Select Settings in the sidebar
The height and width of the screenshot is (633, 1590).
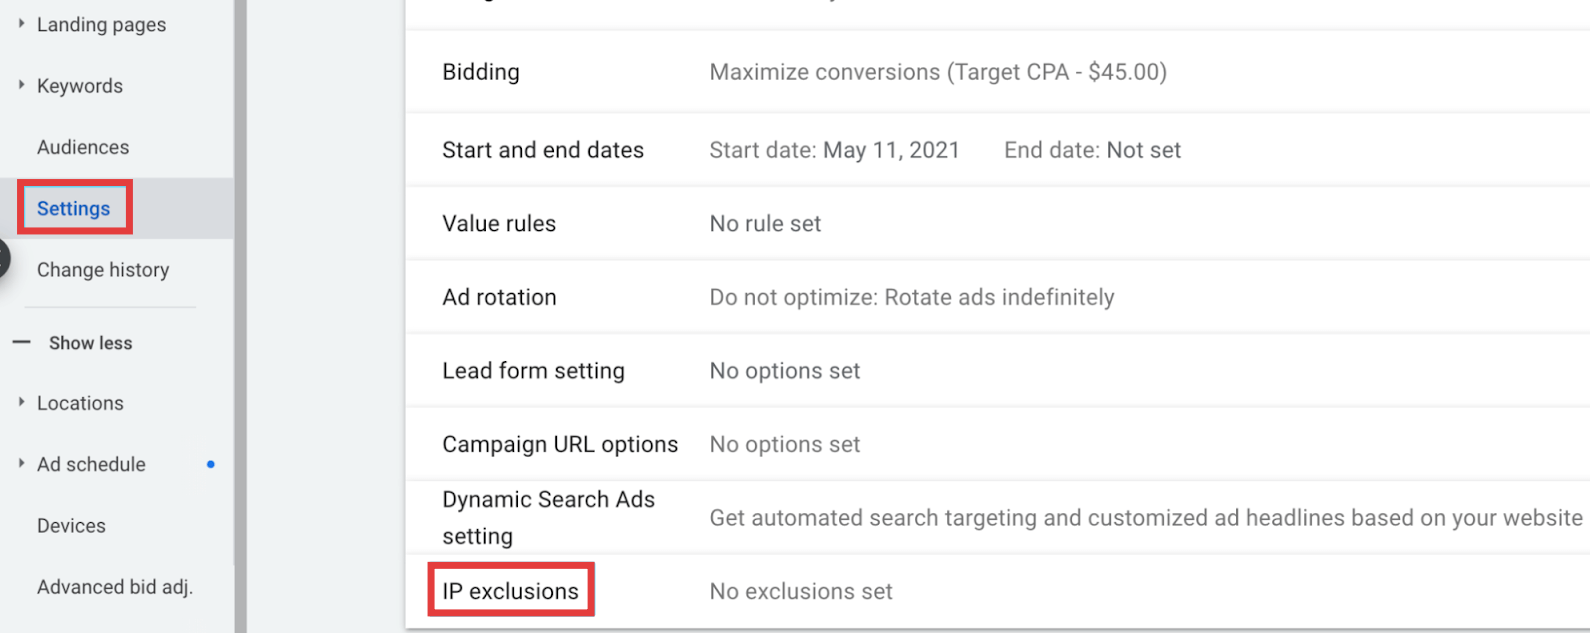[x=74, y=208]
